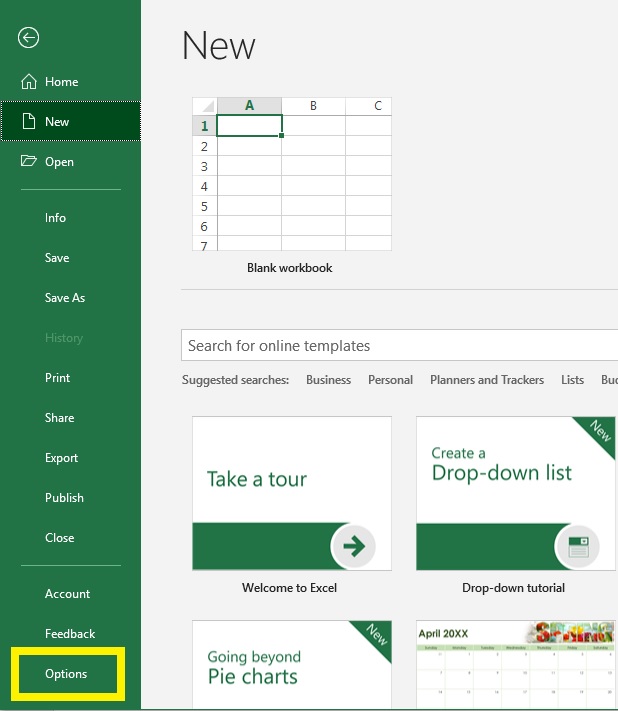Screen dimensions: 618x711
Task: Open the Going beyond Pie charts template
Action: (292, 665)
